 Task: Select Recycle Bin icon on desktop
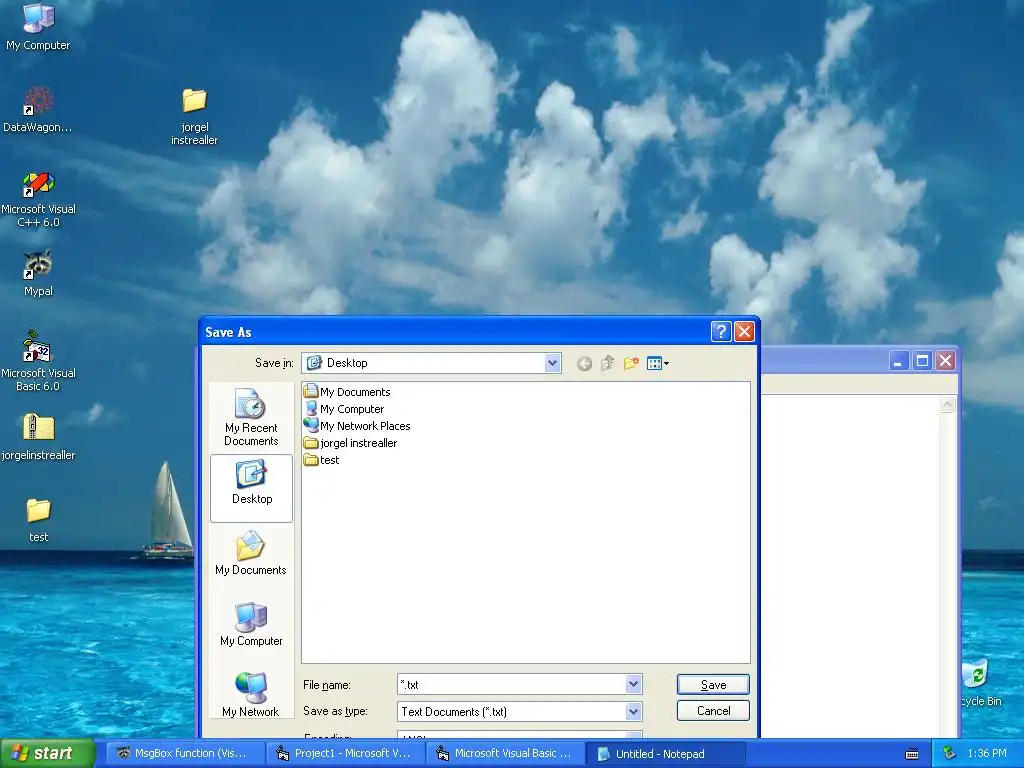pyautogui.click(x=980, y=682)
